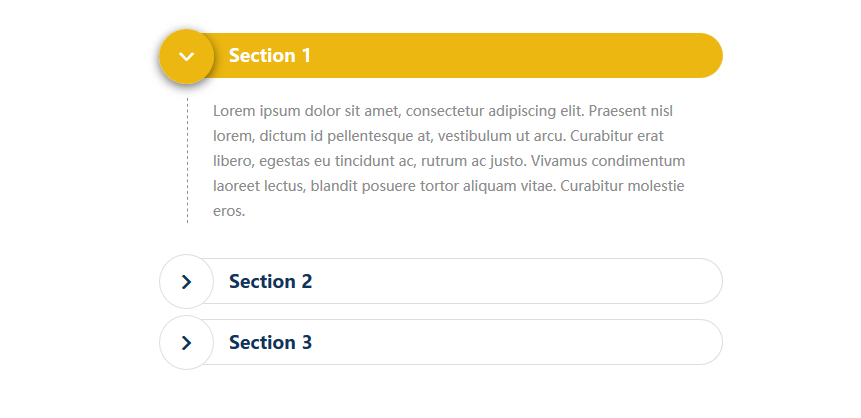
Task: Select the white circle left of Section 2
Action: [x=187, y=282]
